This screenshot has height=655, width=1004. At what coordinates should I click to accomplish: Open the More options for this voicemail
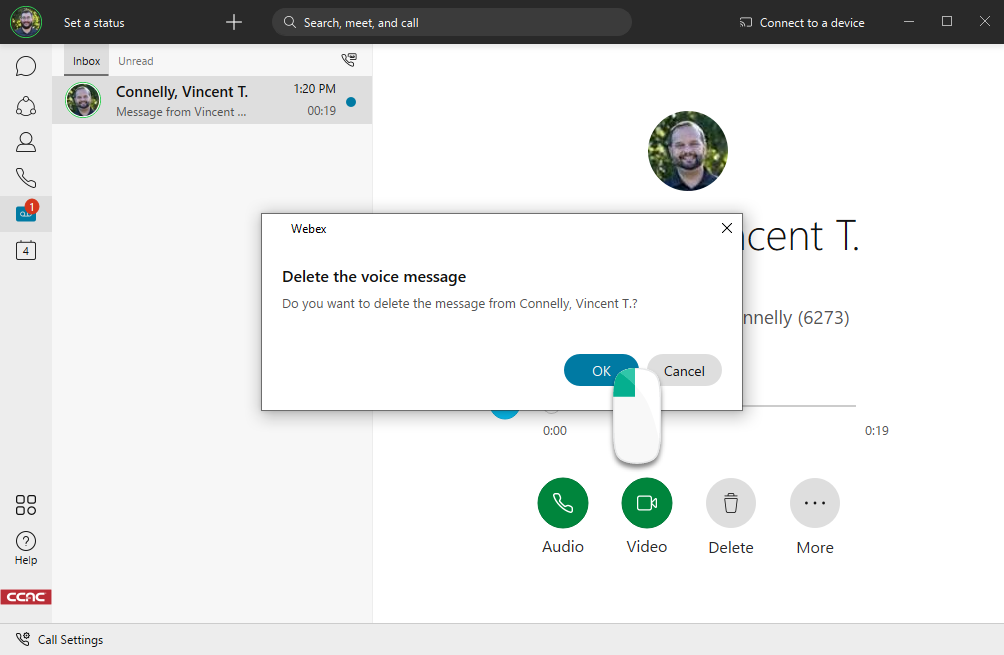[814, 503]
